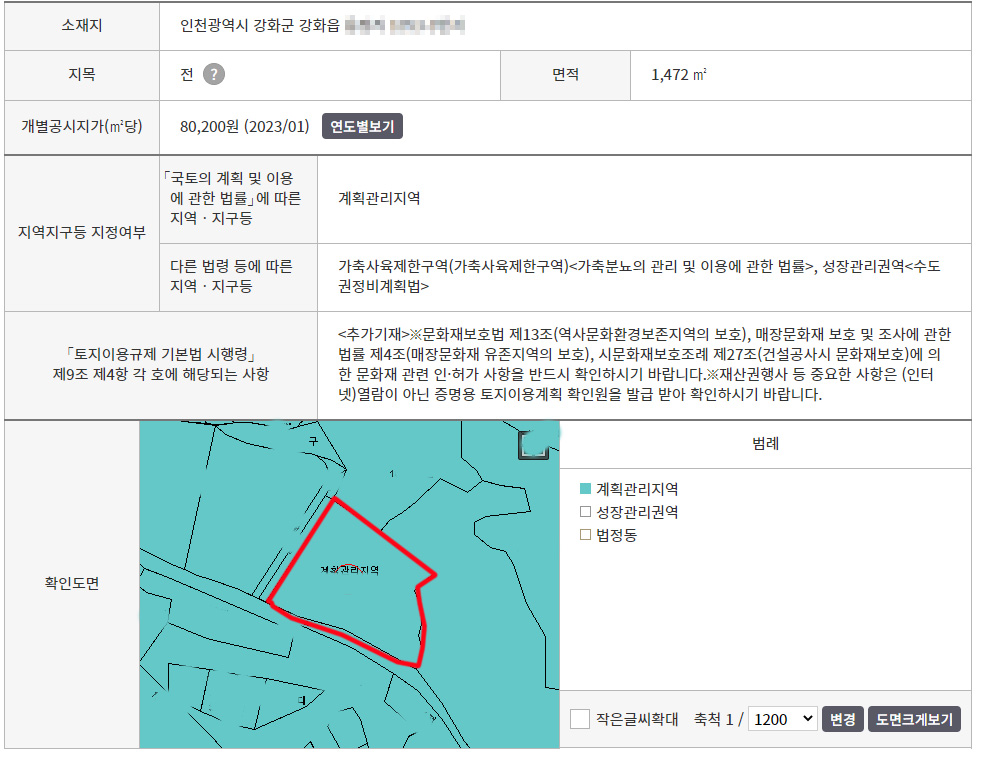Select the 범례 legend header
Screen dimensions: 988x764
click(765, 444)
